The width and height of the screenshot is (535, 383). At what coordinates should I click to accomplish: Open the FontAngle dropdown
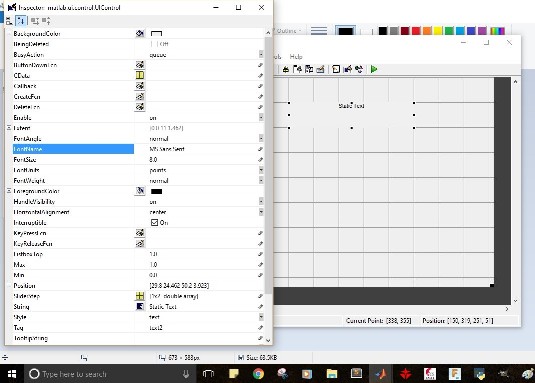(261, 138)
